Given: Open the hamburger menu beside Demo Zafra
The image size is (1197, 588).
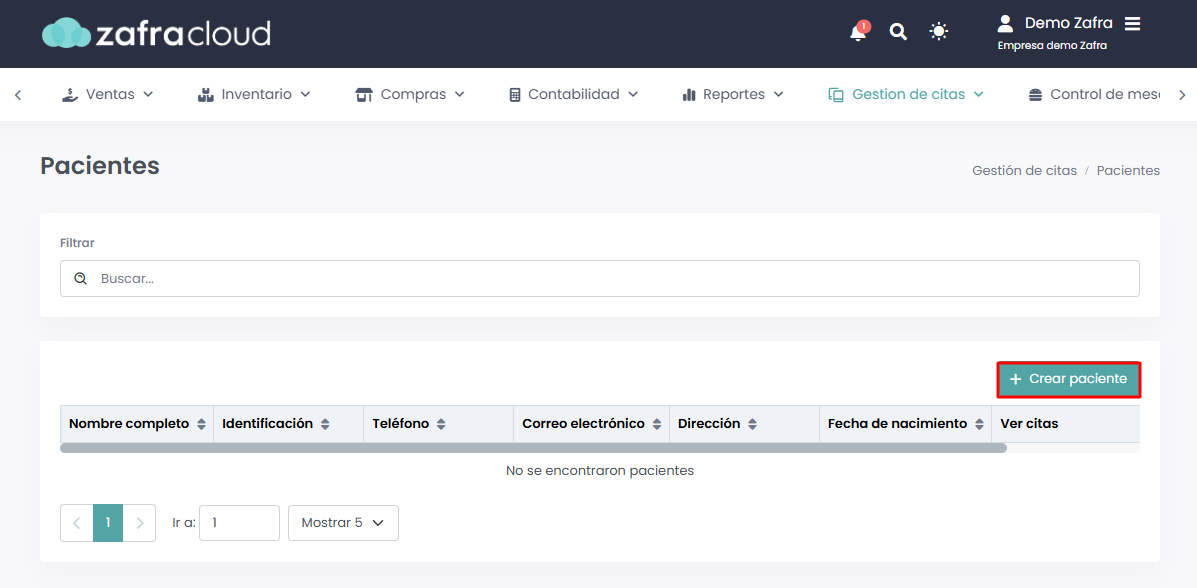Looking at the screenshot, I should [x=1132, y=24].
